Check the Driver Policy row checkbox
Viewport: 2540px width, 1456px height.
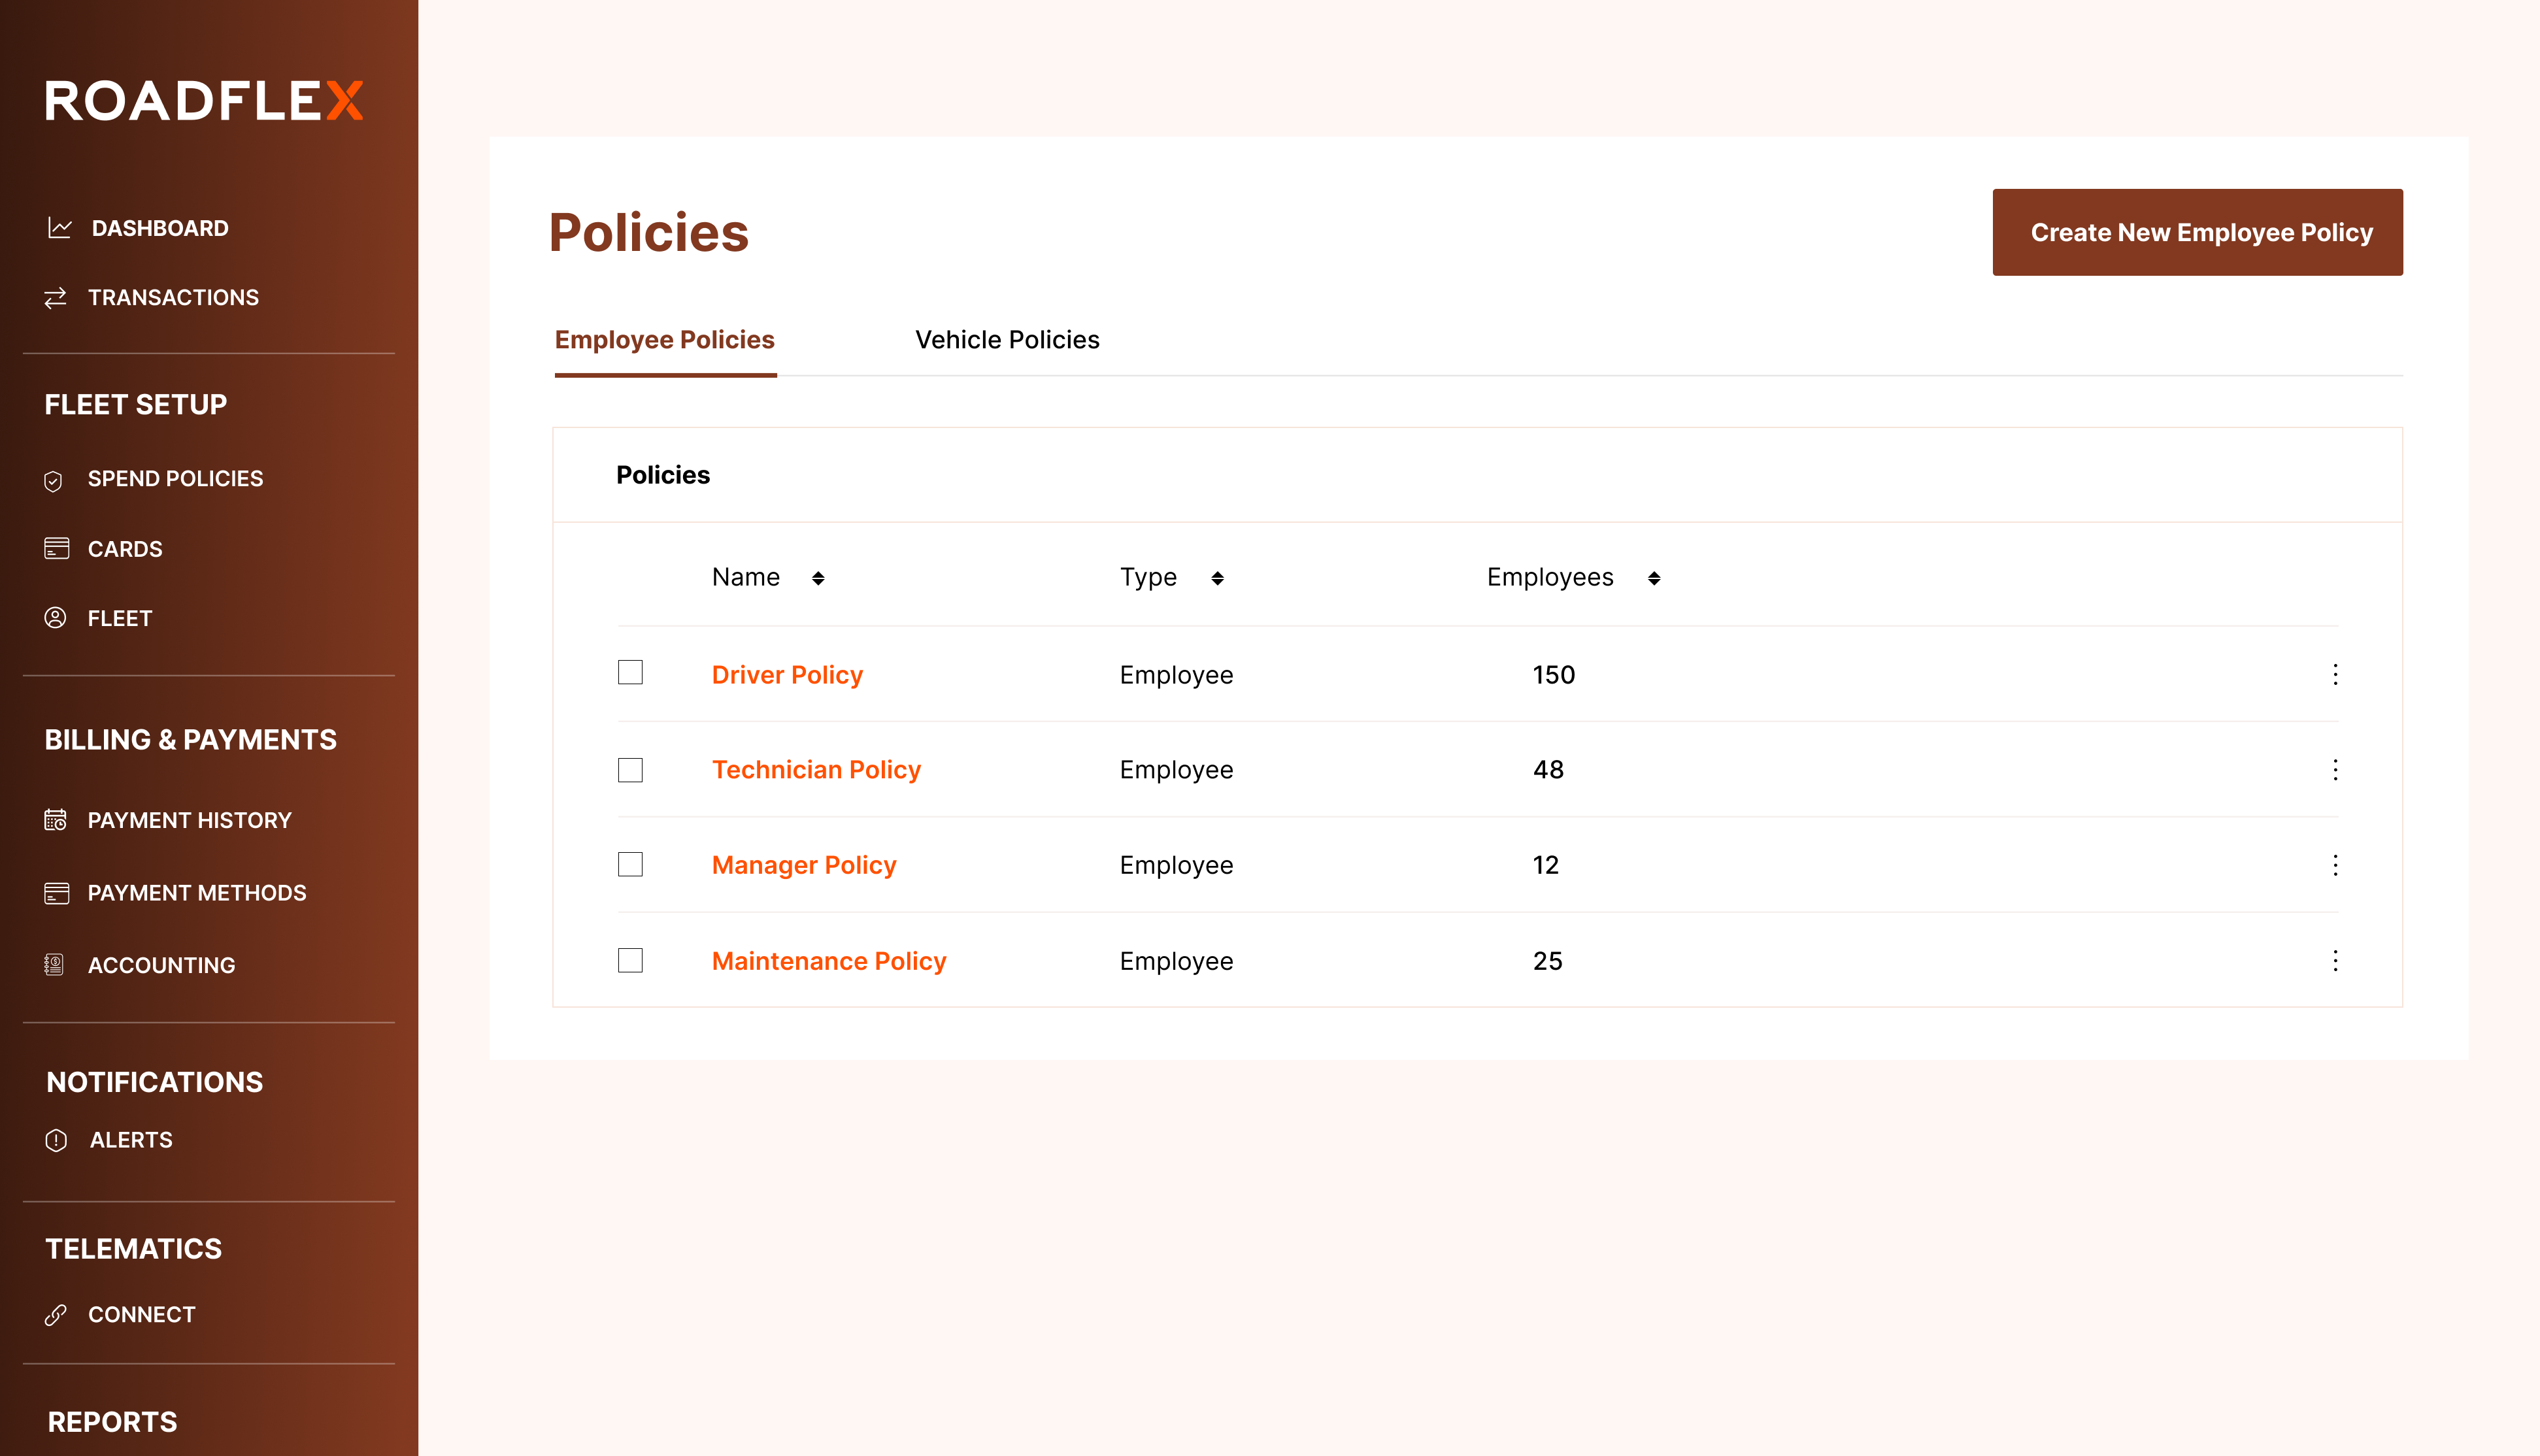[x=630, y=674]
